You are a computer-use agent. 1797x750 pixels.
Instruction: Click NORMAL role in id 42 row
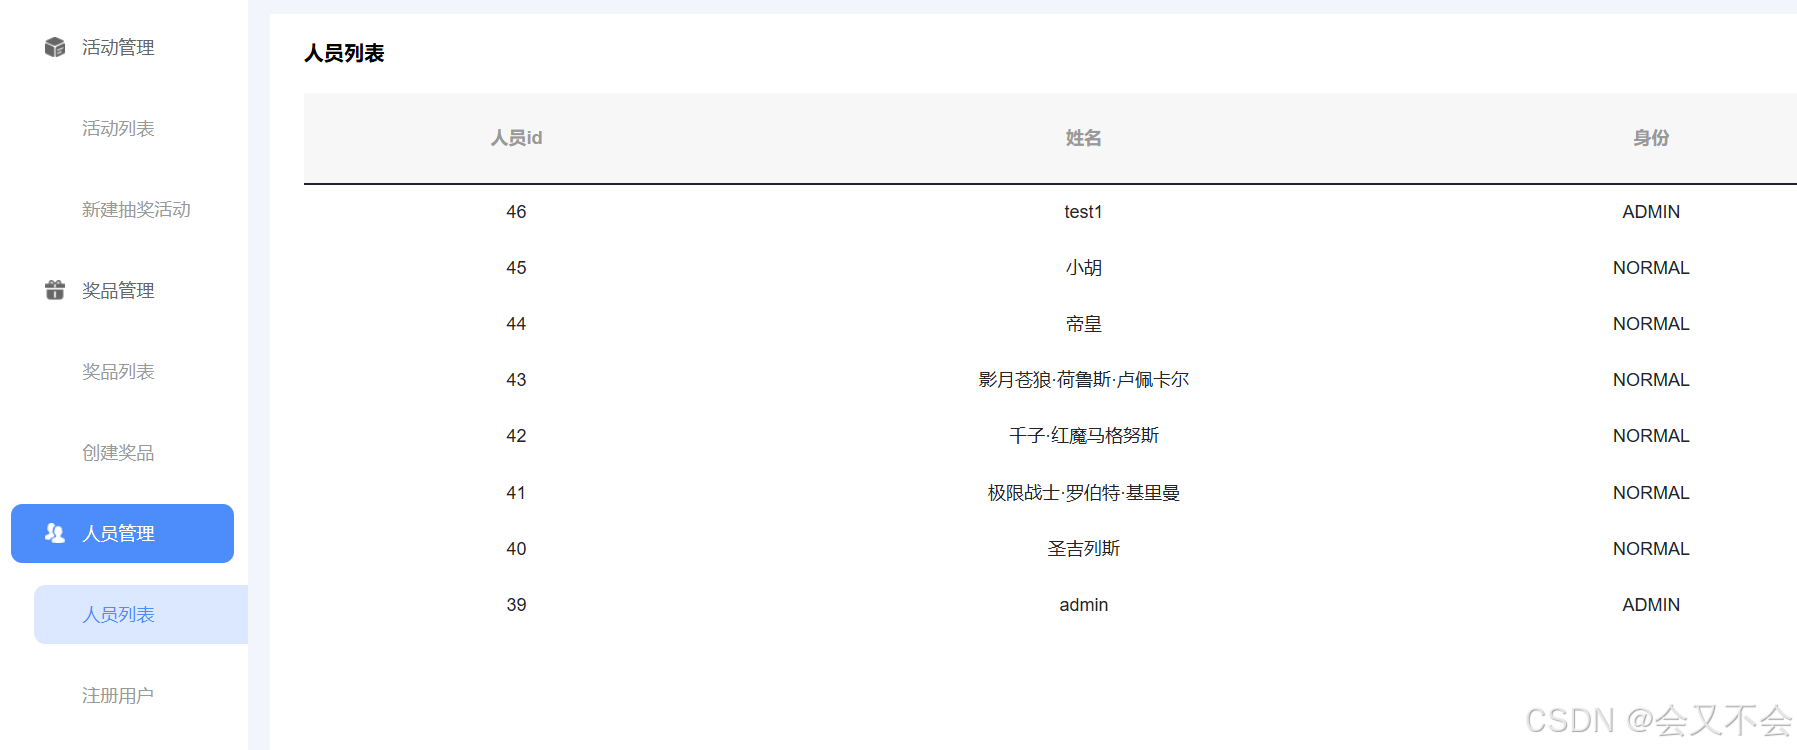1651,436
